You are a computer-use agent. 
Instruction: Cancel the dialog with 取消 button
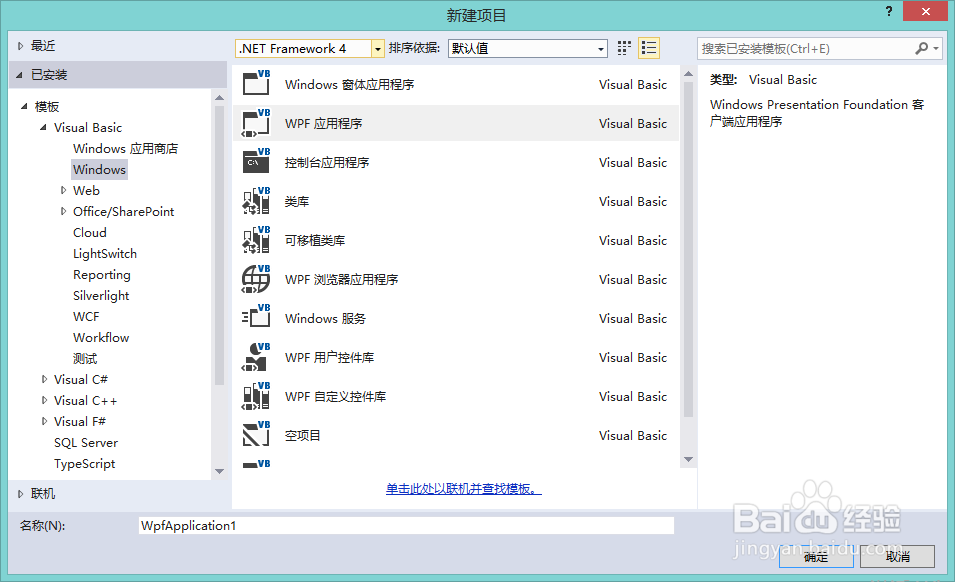897,556
